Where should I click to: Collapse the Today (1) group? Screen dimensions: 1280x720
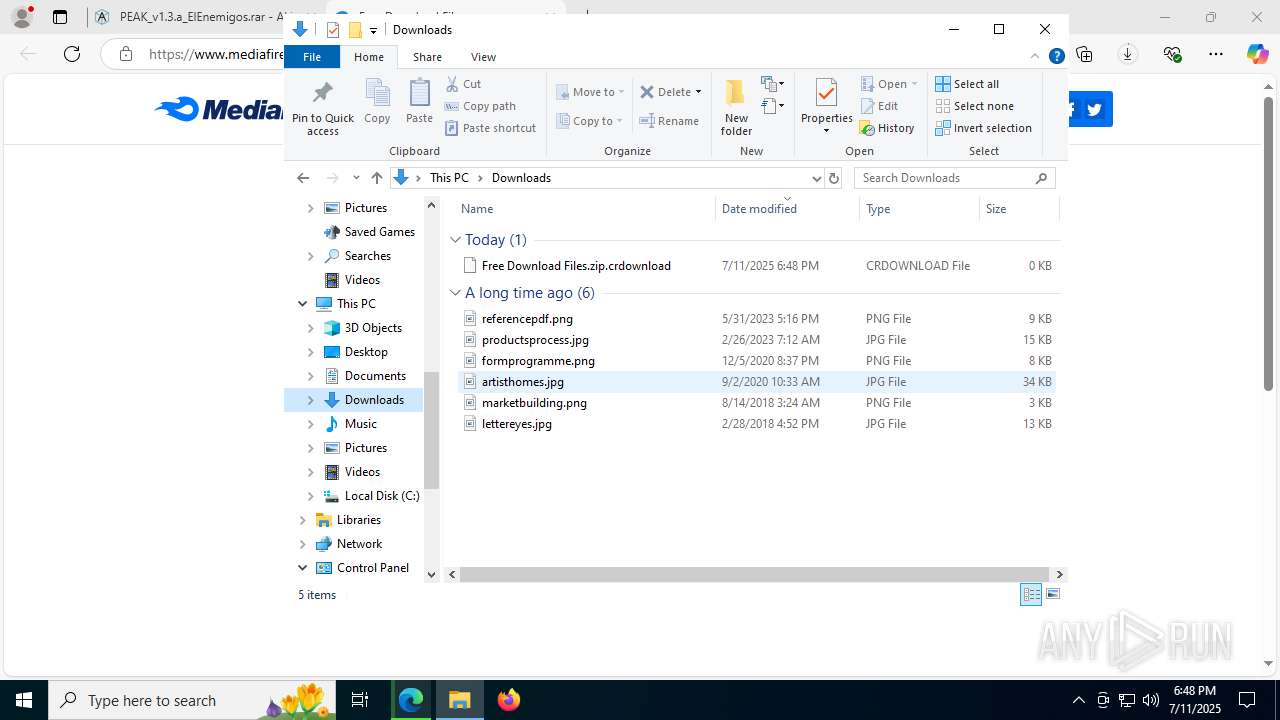click(x=455, y=240)
